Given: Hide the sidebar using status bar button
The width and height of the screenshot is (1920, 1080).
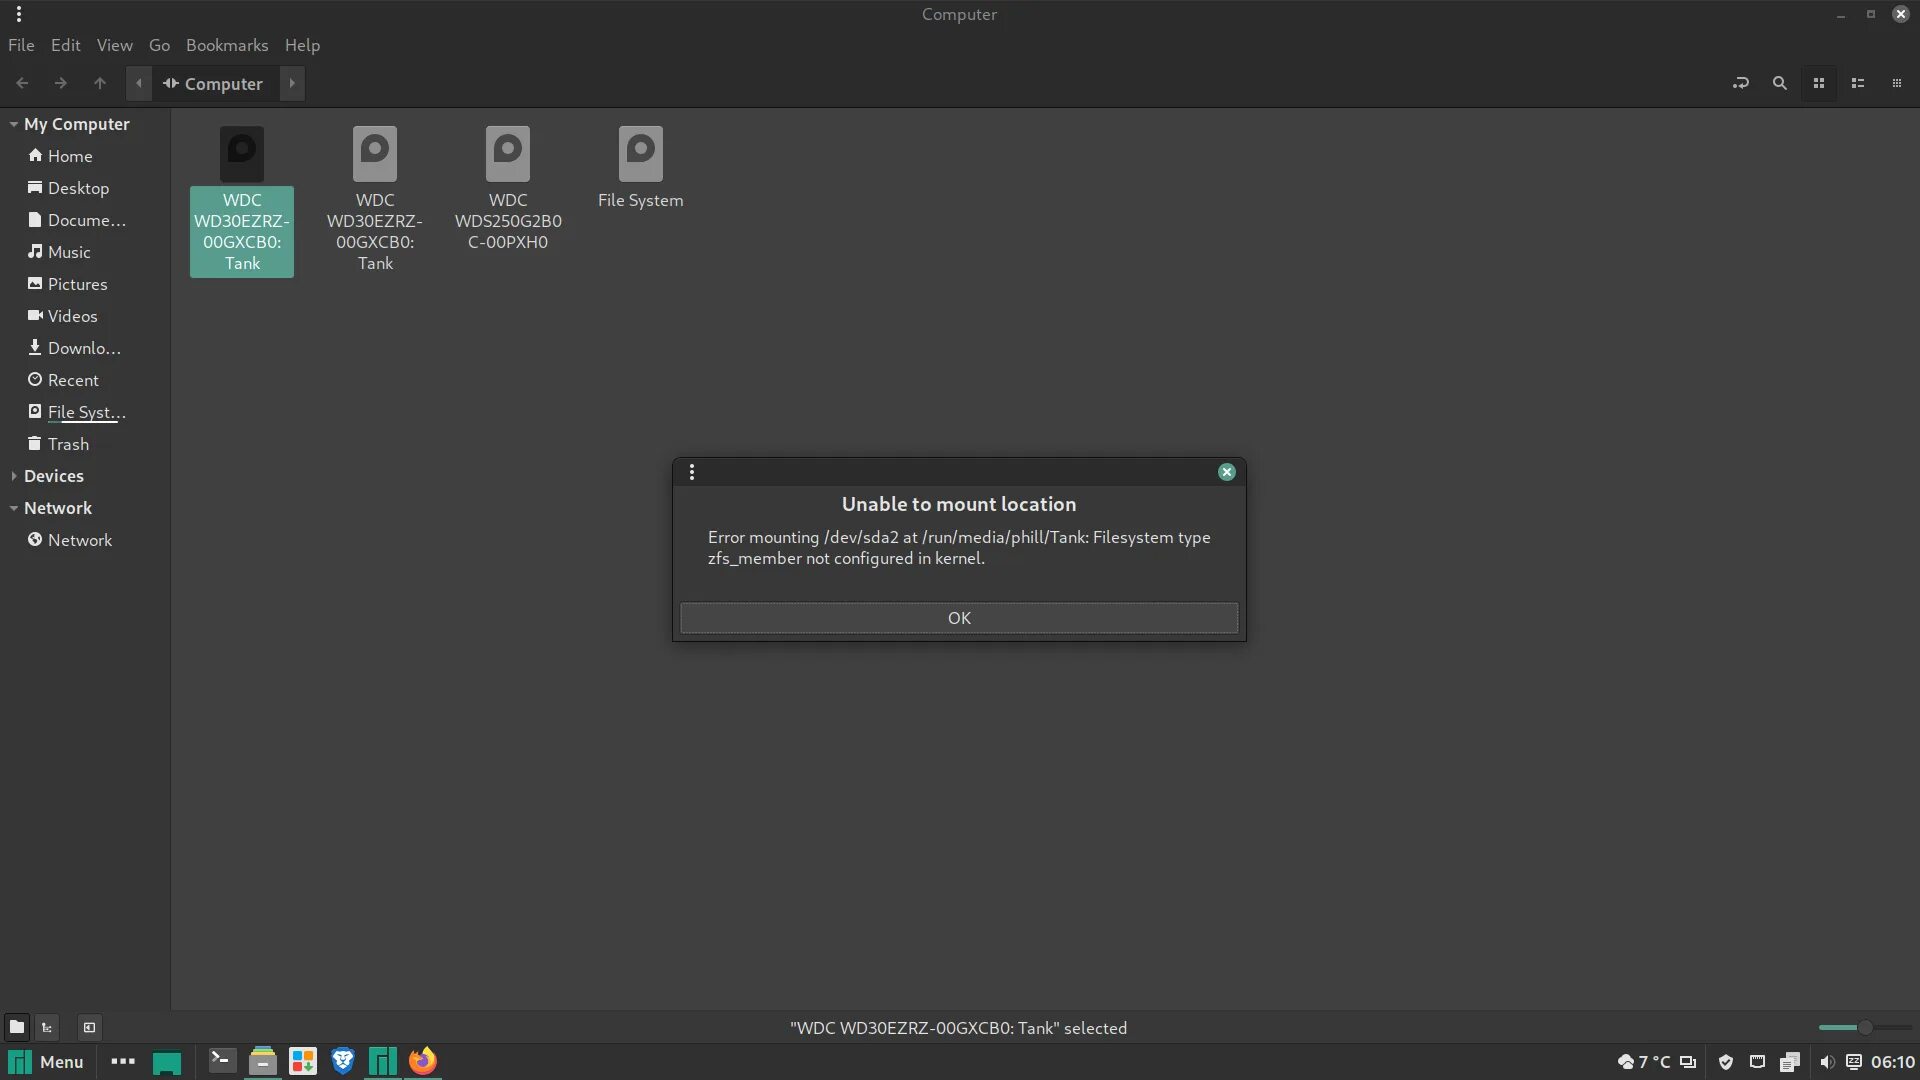Looking at the screenshot, I should pos(89,1027).
